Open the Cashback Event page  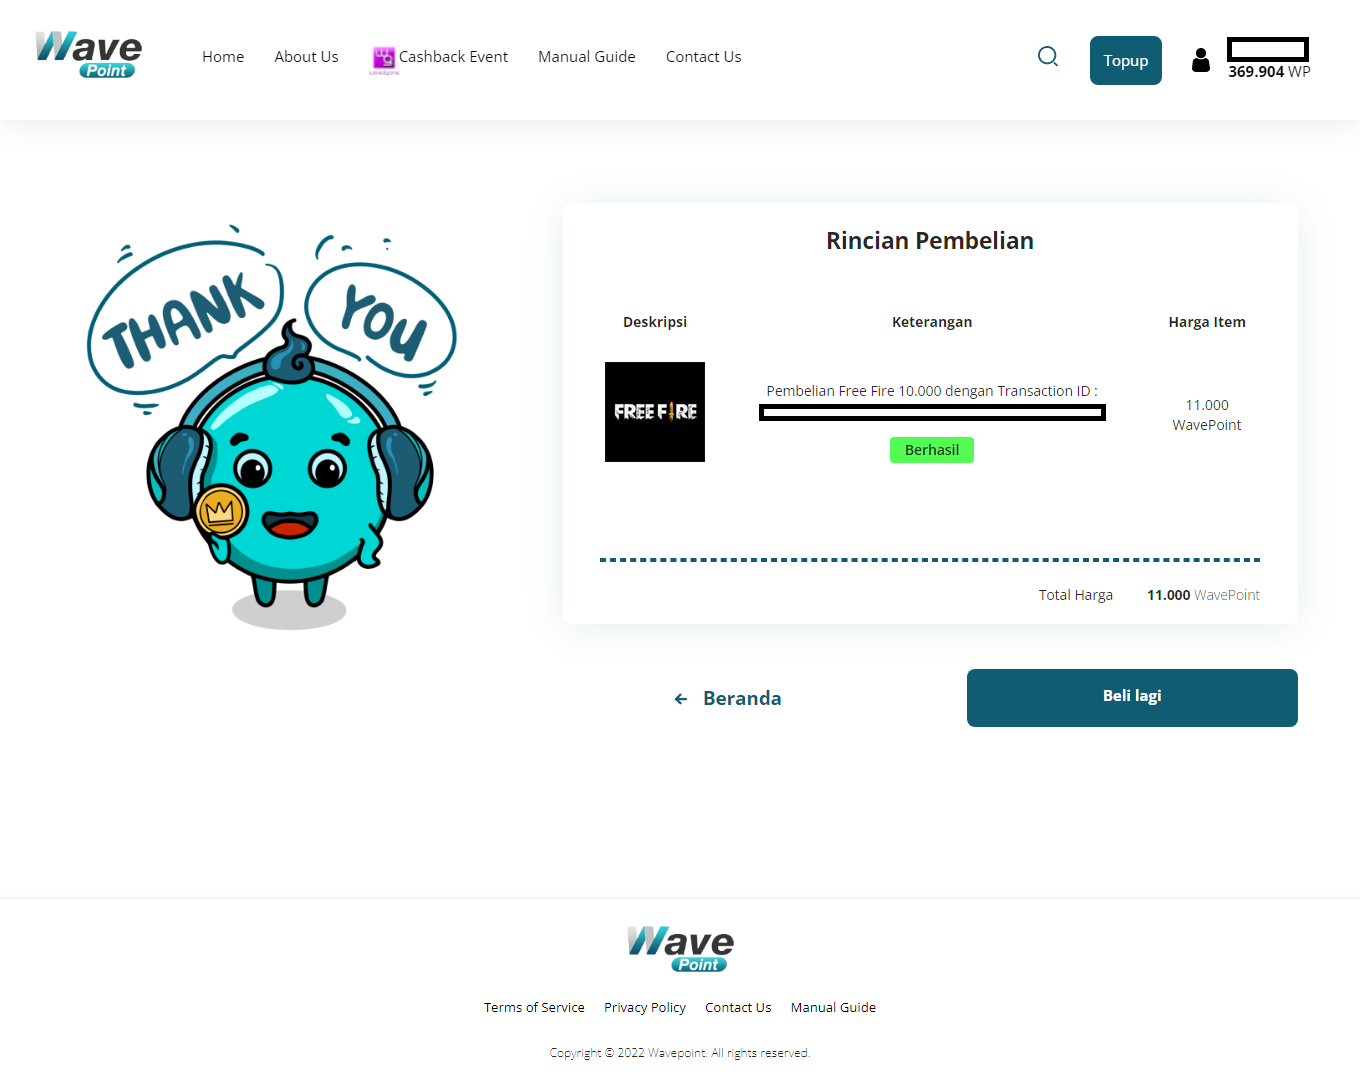coord(453,57)
